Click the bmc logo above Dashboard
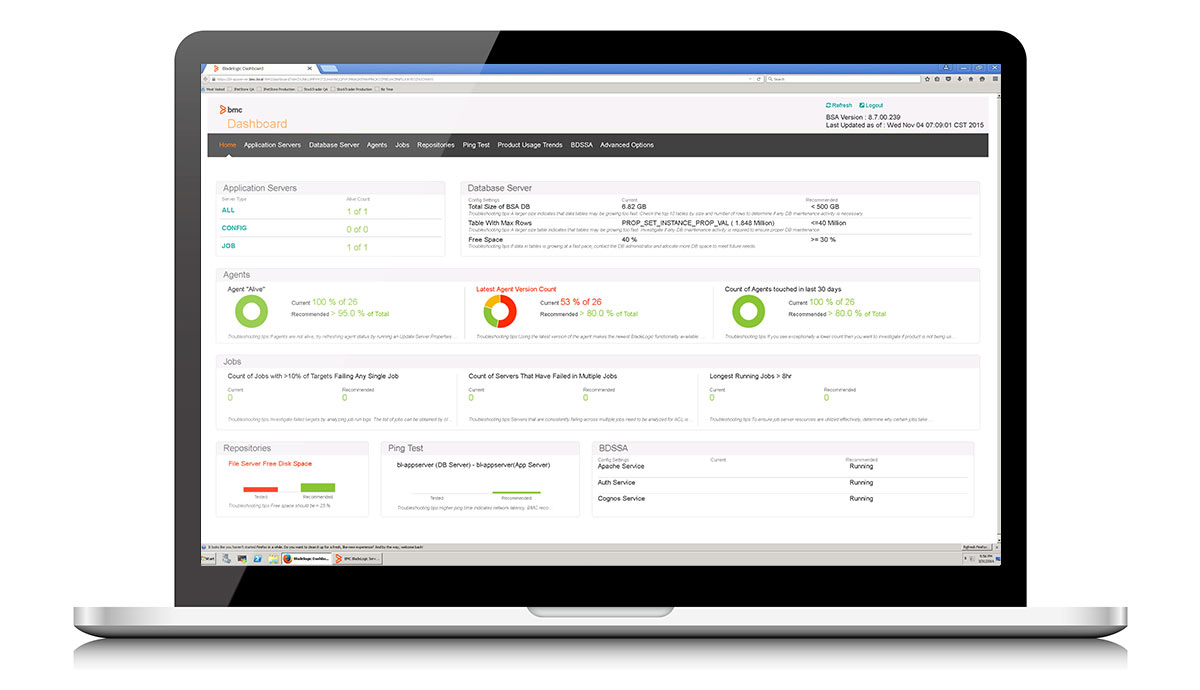 coord(231,108)
